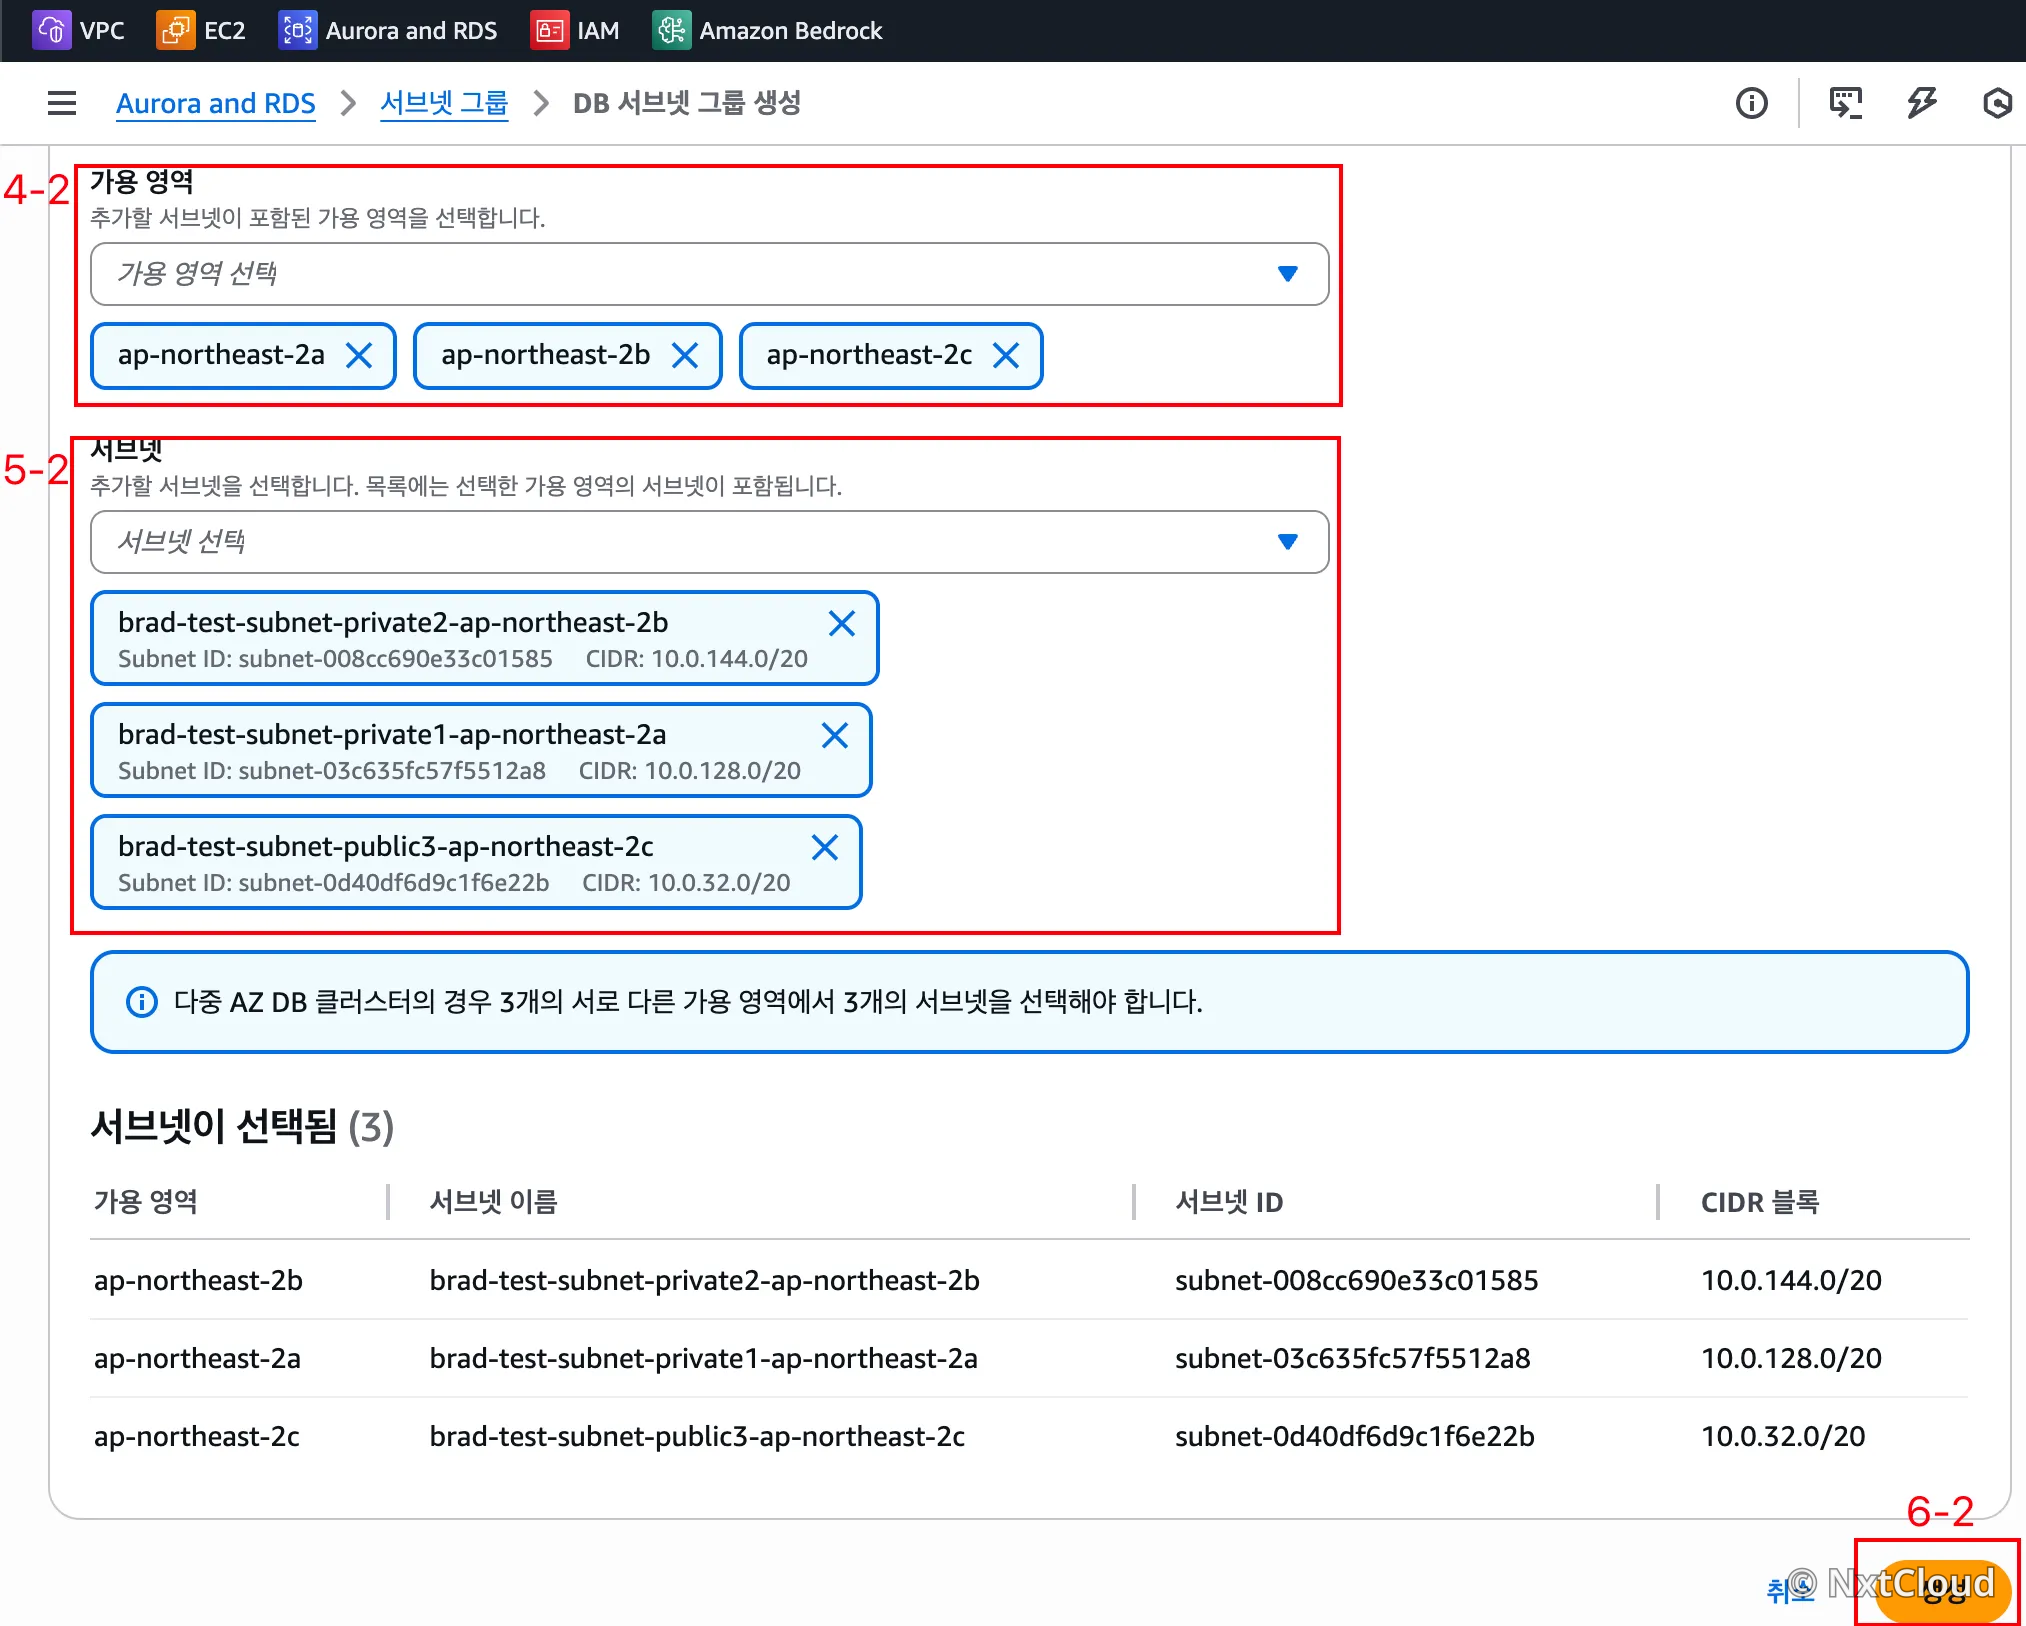This screenshot has width=2026, height=1626.
Task: Click CIDR 10.0.128.0/20 in the table
Action: pyautogui.click(x=1792, y=1358)
